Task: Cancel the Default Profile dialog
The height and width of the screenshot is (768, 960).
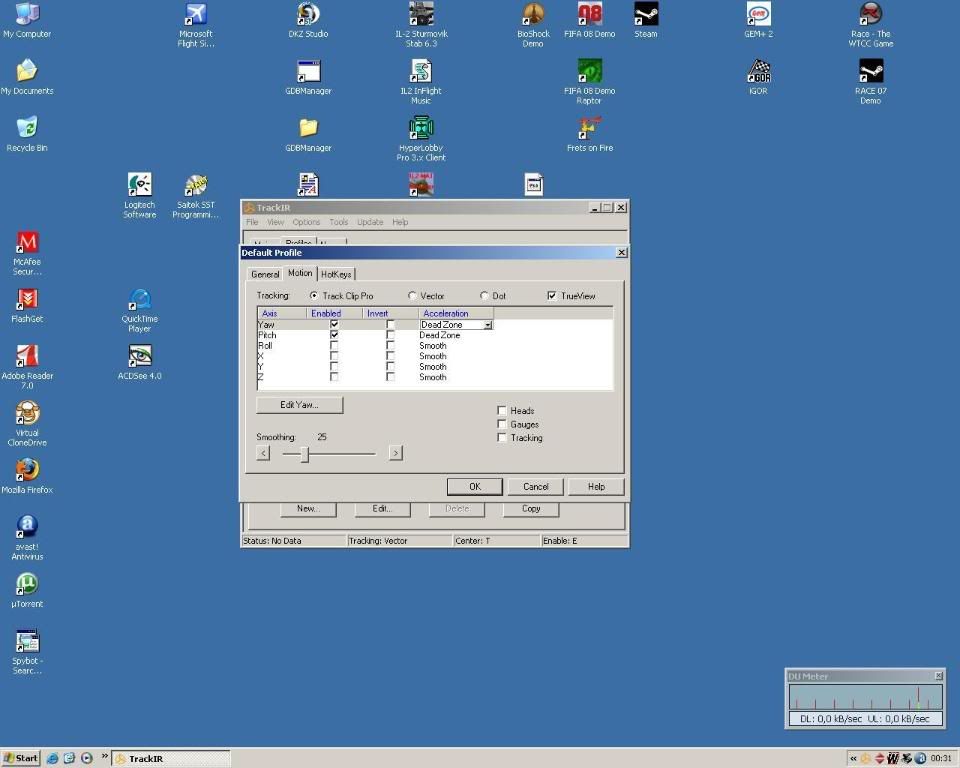Action: point(535,486)
